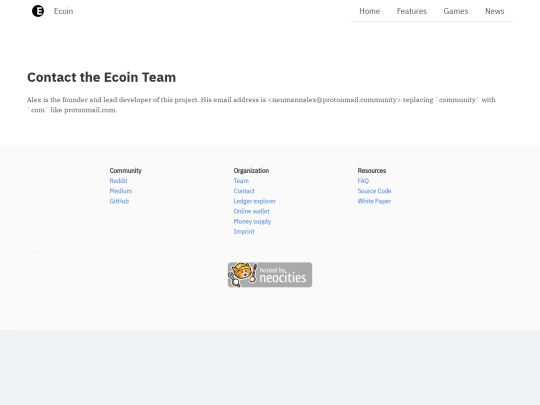Open the News menu item
The image size is (540, 405).
coord(495,11)
